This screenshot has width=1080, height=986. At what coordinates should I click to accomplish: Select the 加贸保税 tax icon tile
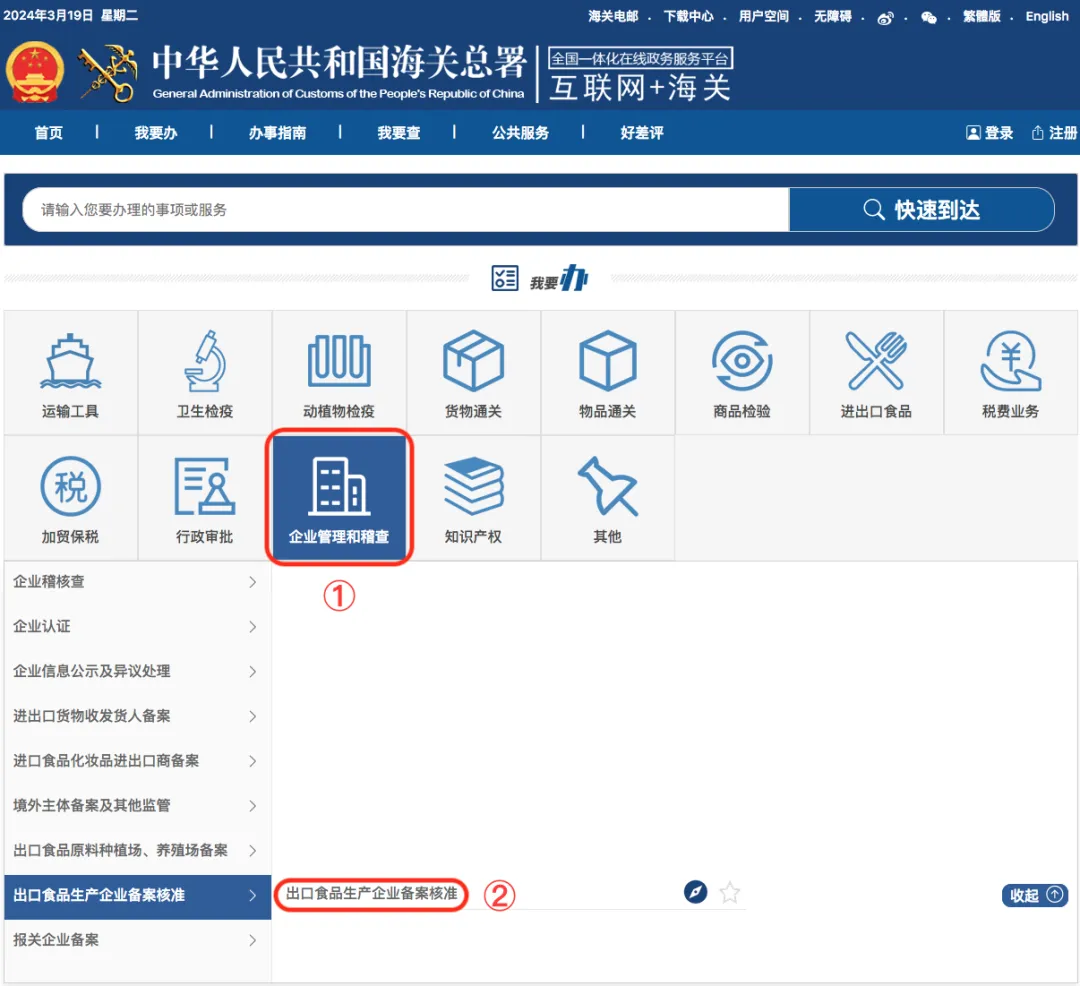(70, 498)
